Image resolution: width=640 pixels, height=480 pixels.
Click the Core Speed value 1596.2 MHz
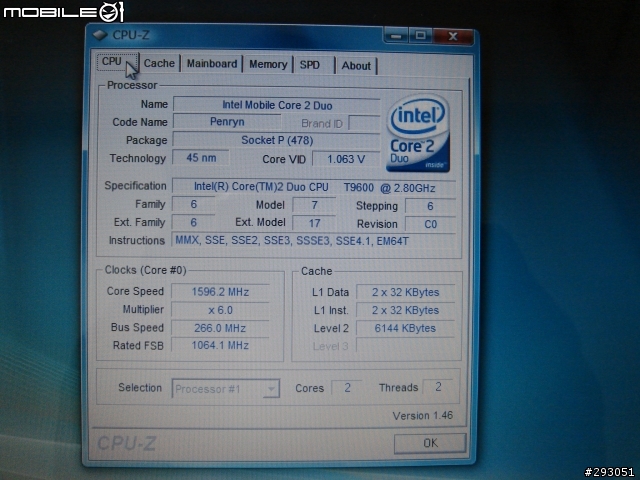220,292
